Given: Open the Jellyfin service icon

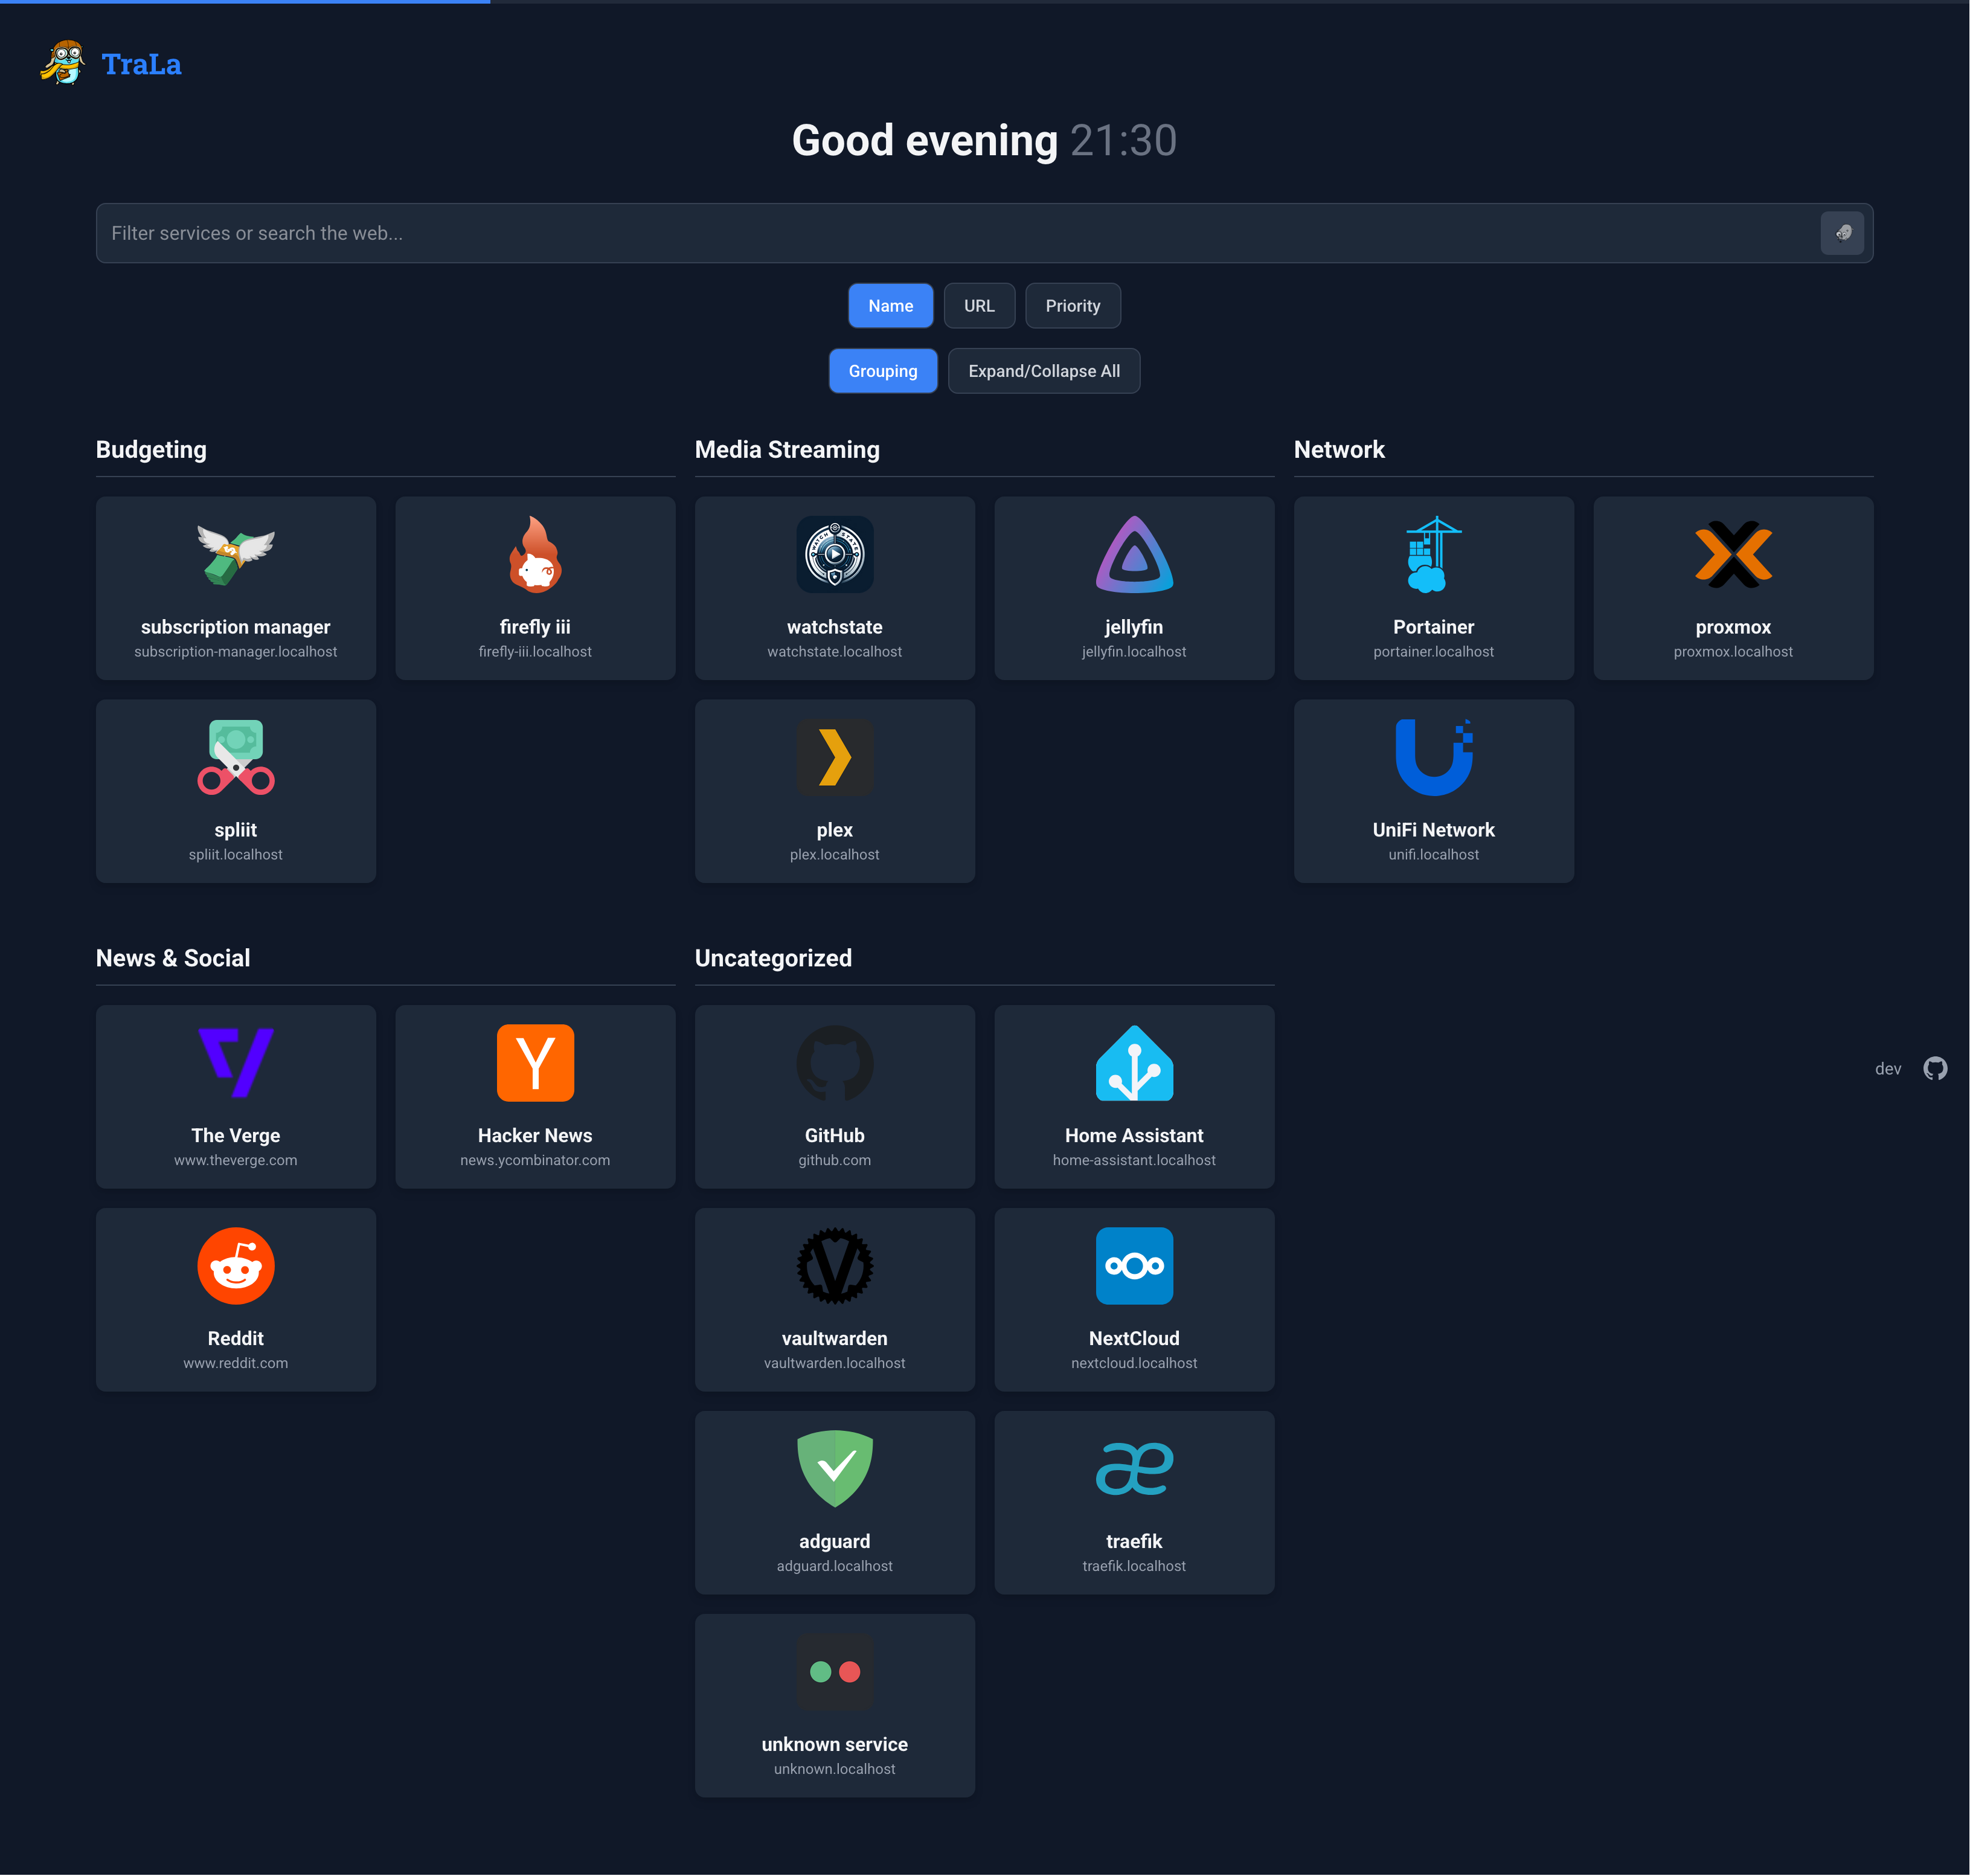Looking at the screenshot, I should pyautogui.click(x=1134, y=555).
